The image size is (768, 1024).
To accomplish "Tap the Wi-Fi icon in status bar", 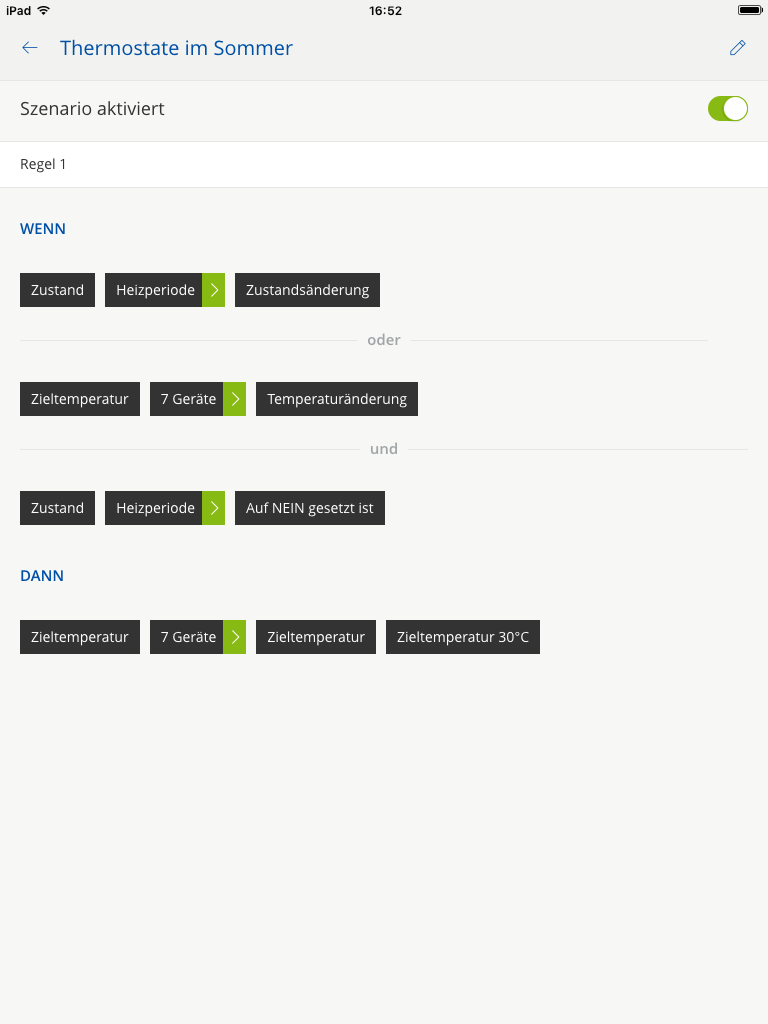I will (x=43, y=10).
